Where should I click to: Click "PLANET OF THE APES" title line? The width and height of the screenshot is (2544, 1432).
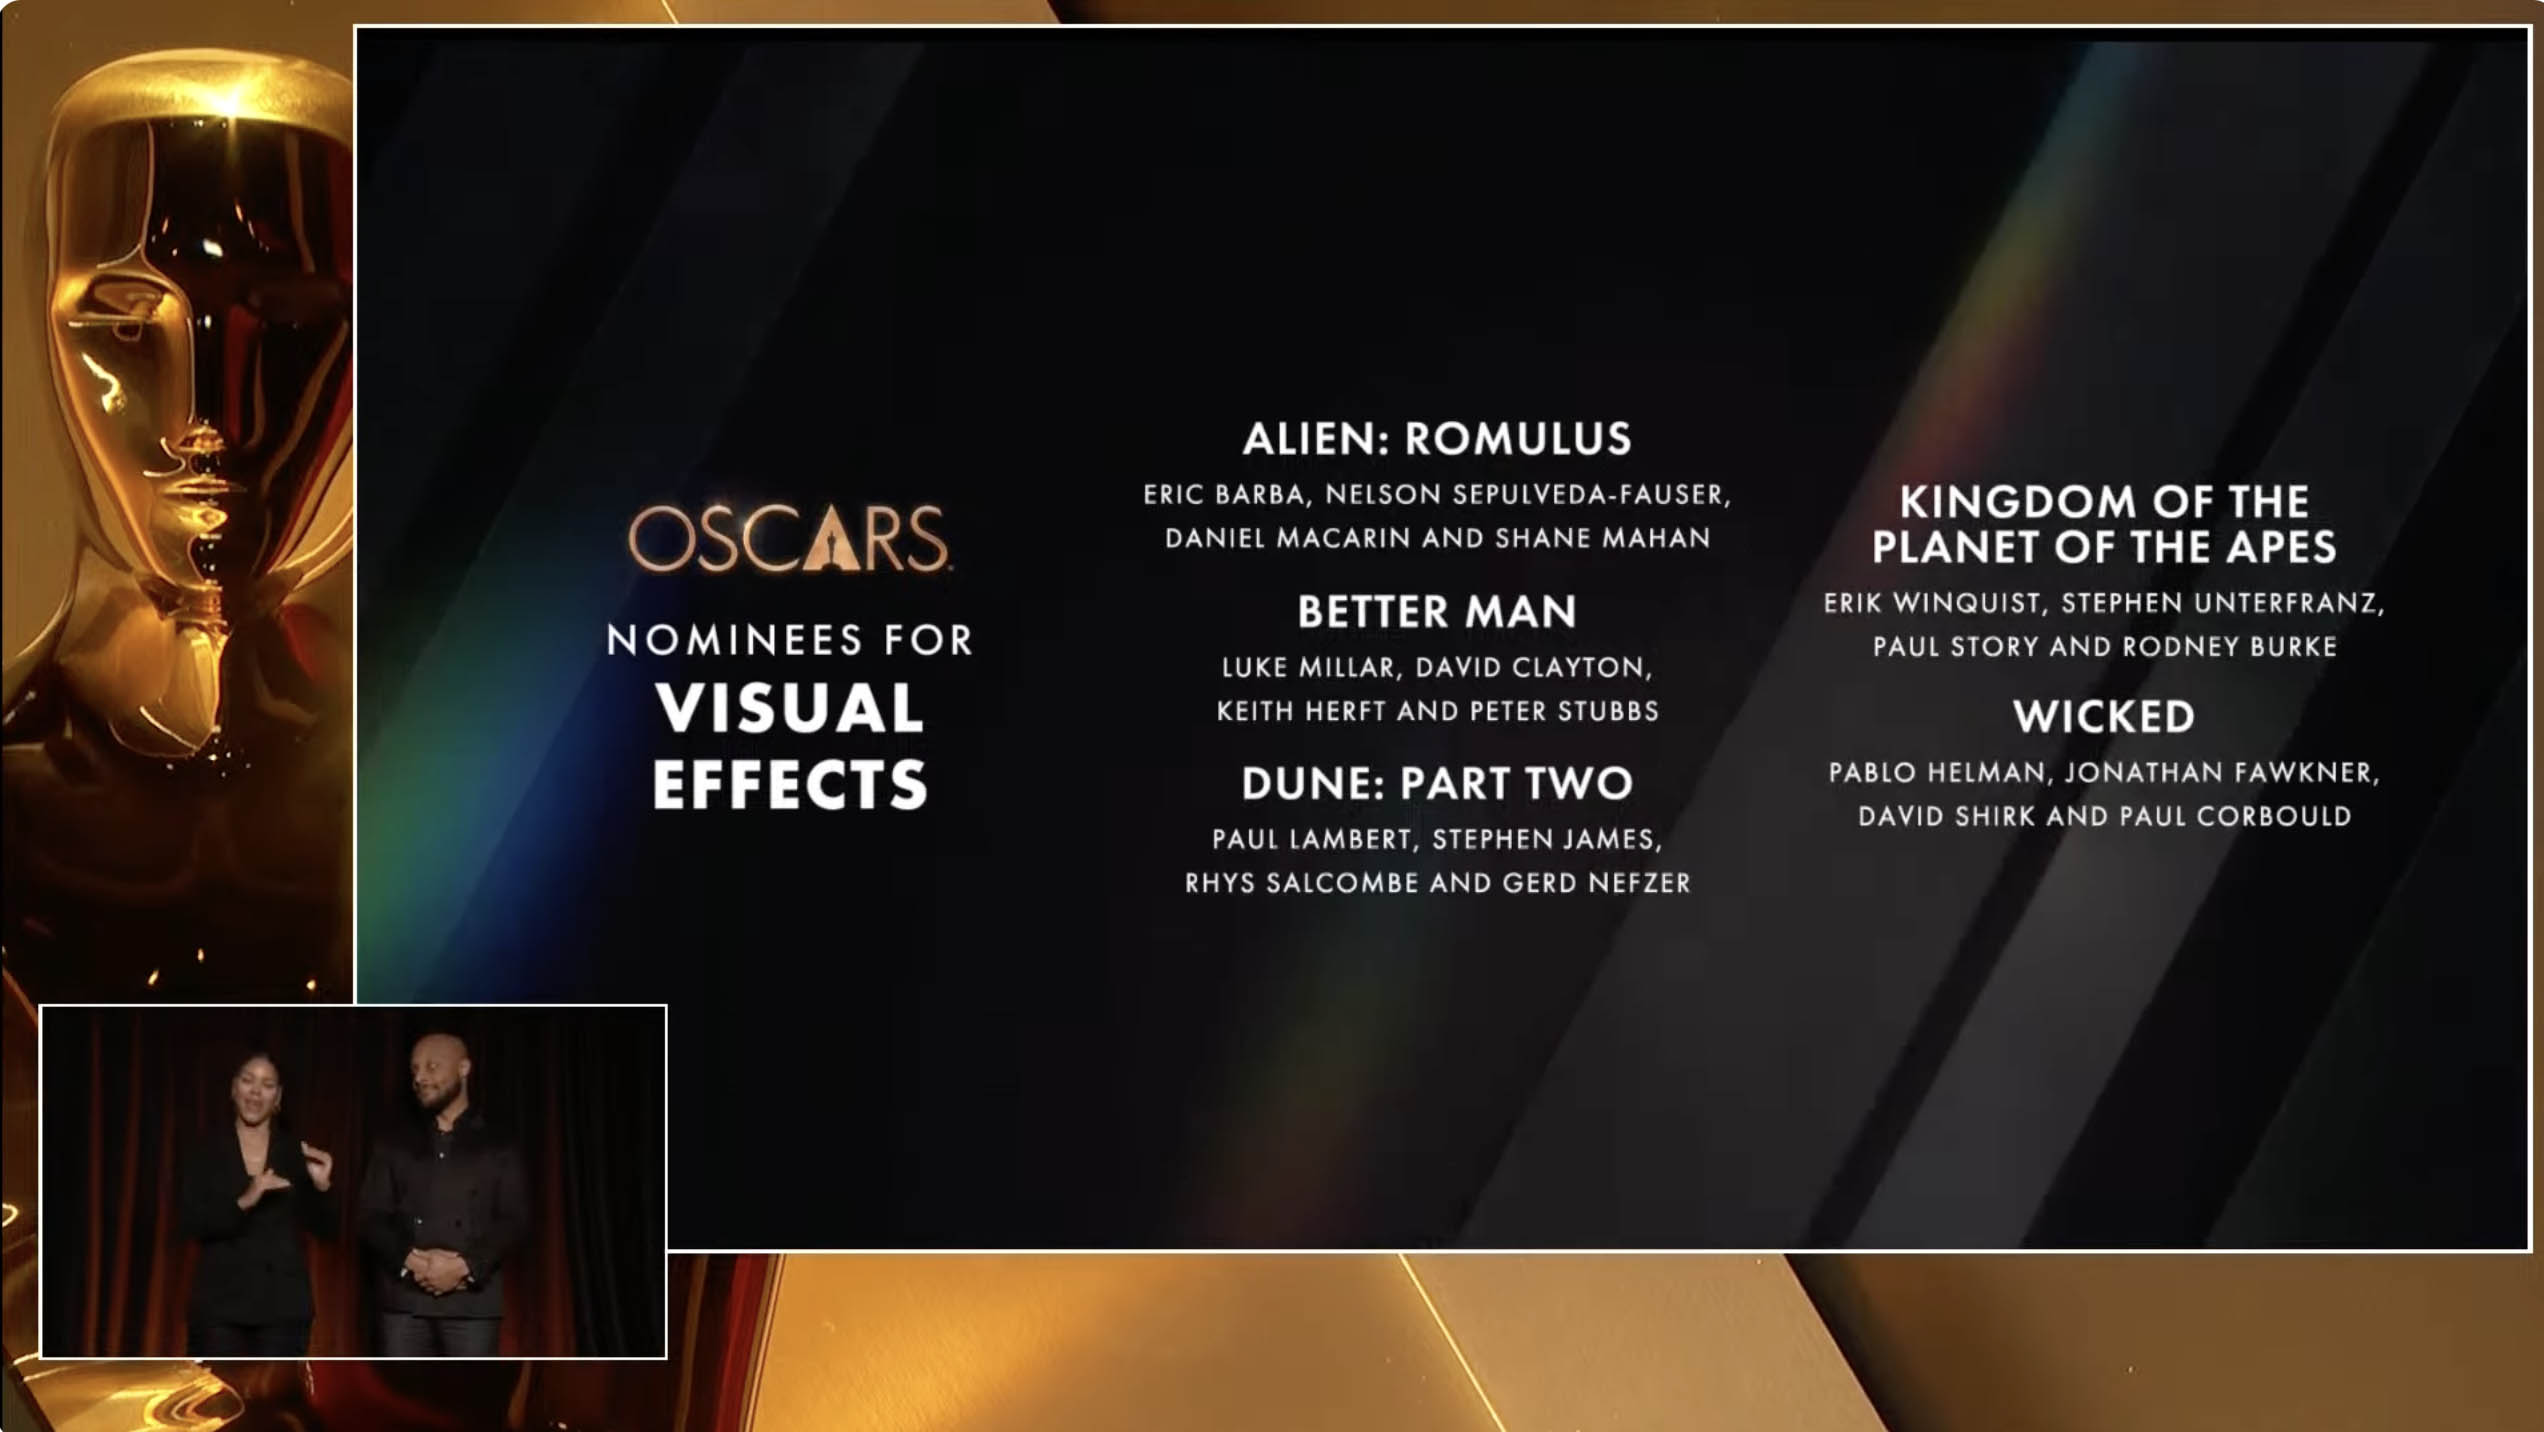click(x=2104, y=547)
